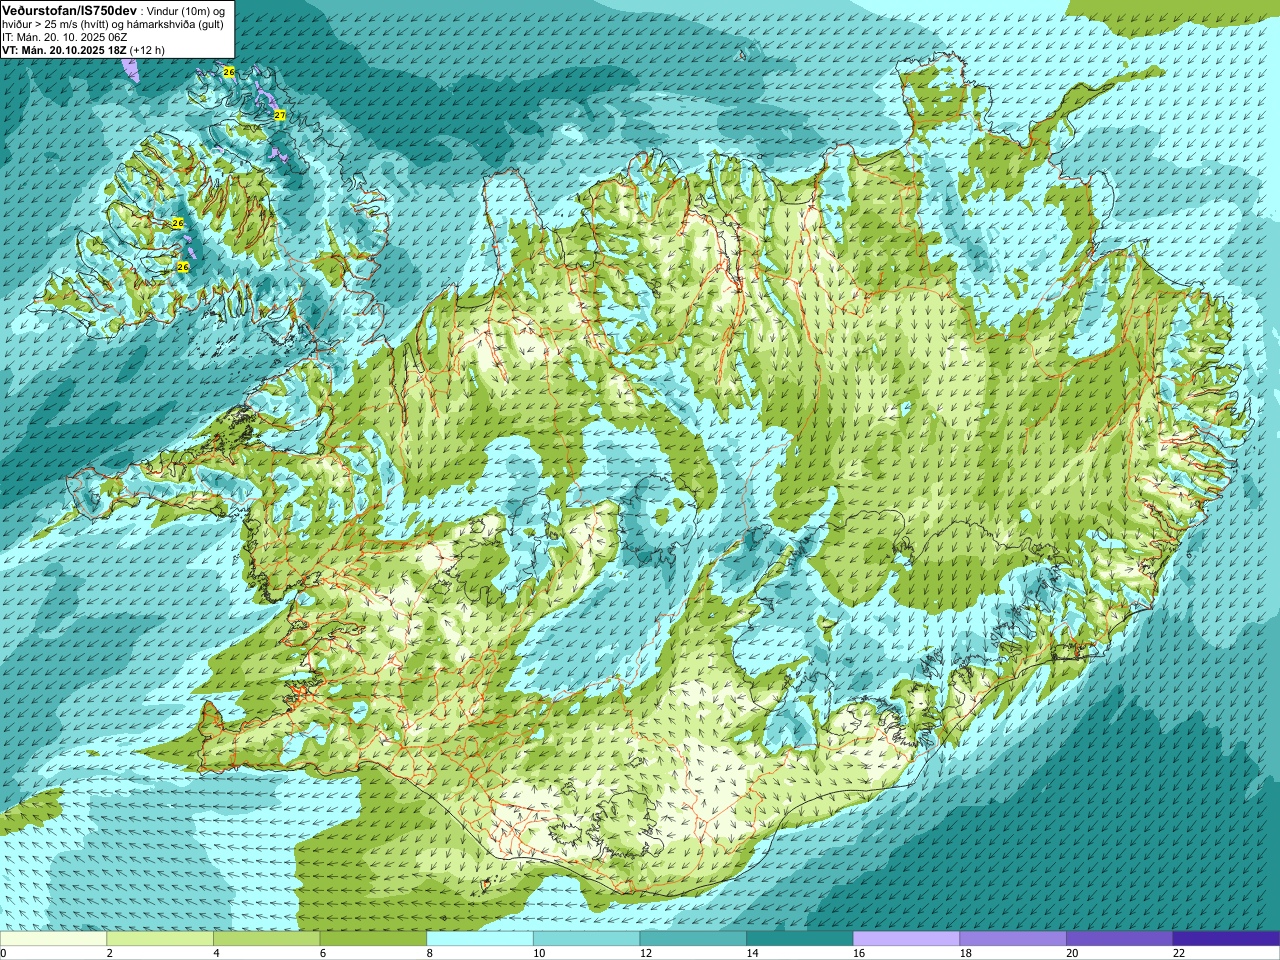
Task: Click the legend tick label '0'
Action: [4, 953]
